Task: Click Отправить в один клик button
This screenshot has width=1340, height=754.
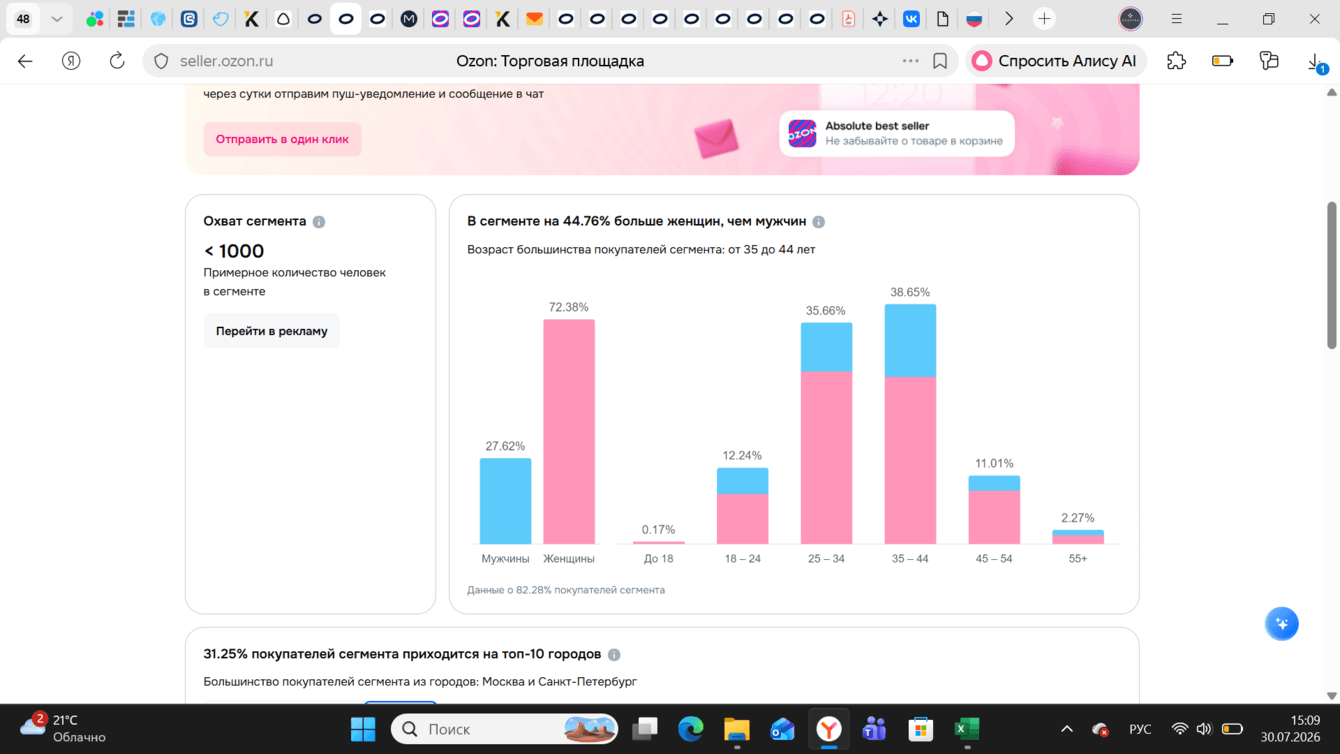Action: click(282, 139)
